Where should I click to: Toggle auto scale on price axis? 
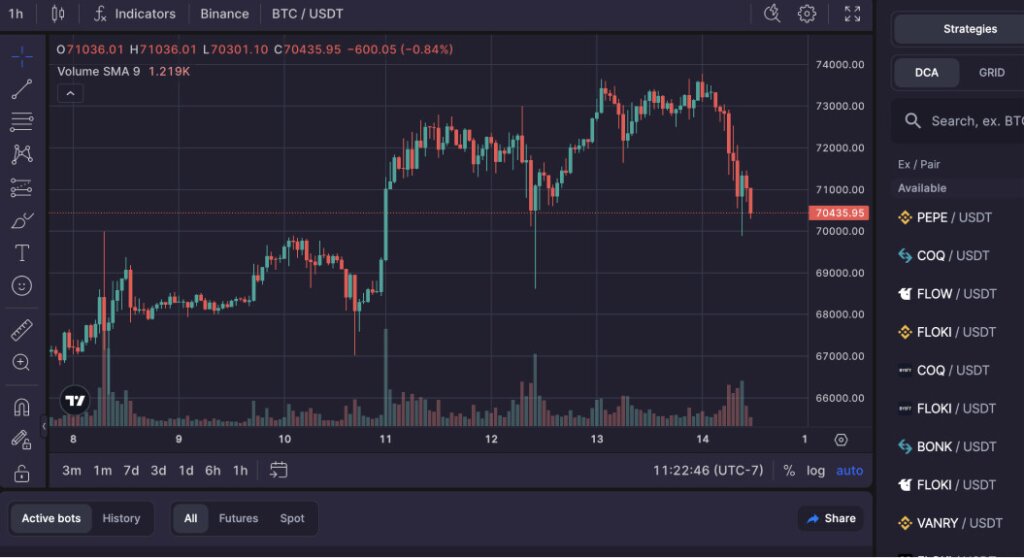pyautogui.click(x=849, y=470)
